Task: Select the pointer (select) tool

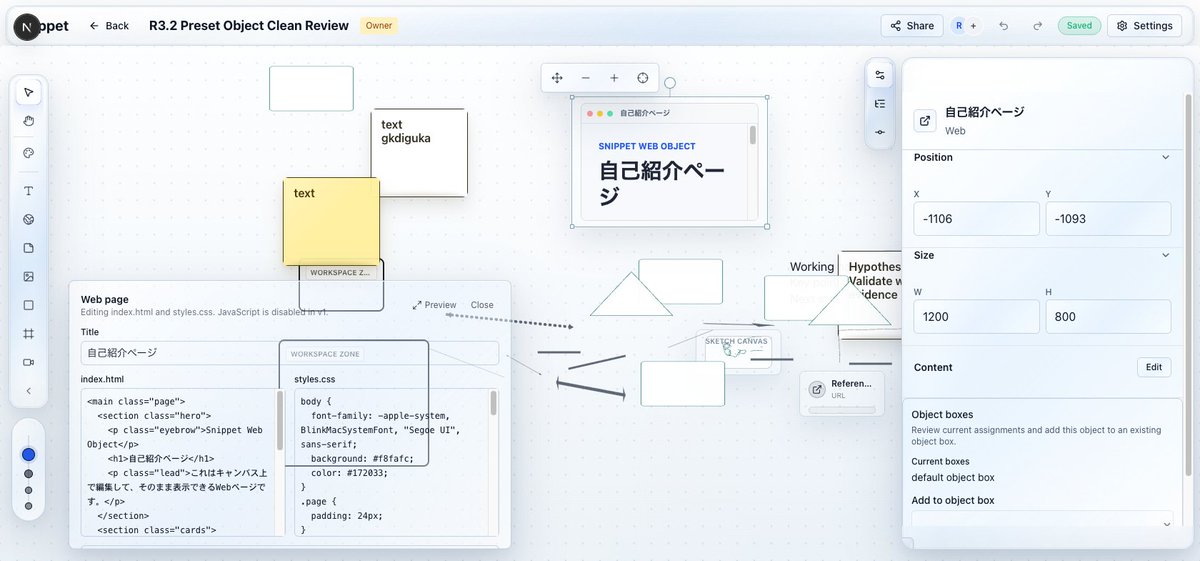Action: [28, 92]
